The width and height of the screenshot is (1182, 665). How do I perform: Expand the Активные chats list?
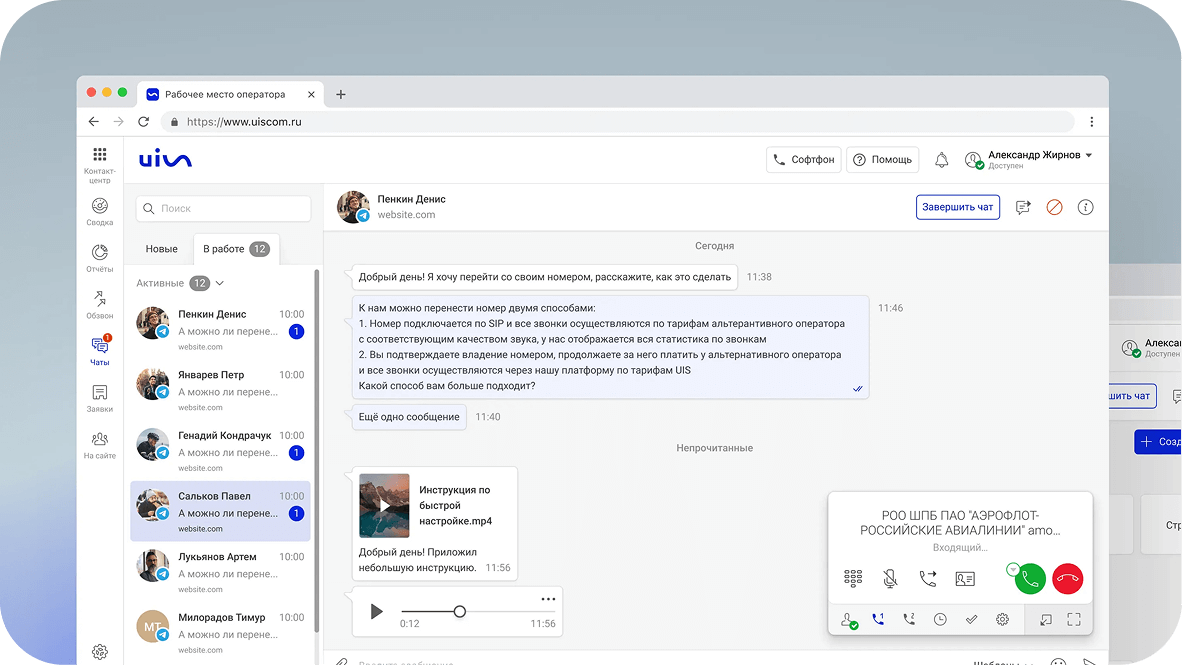(219, 283)
